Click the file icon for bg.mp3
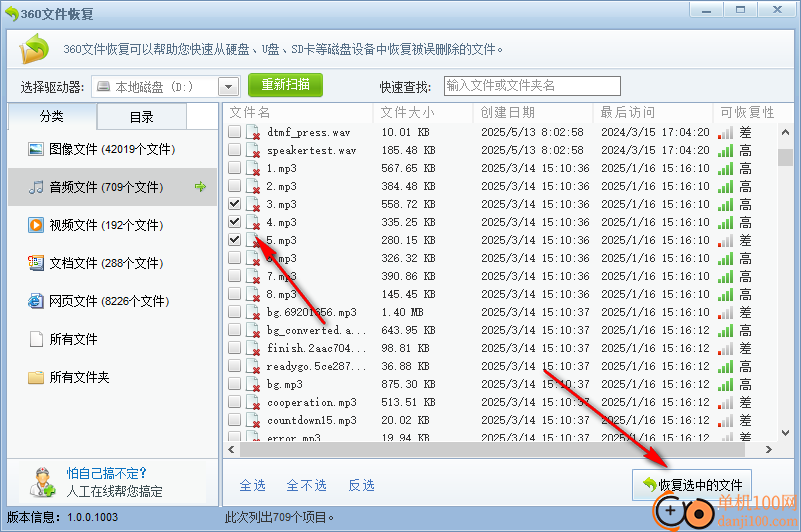Viewport: 801px width, 532px height. point(253,384)
